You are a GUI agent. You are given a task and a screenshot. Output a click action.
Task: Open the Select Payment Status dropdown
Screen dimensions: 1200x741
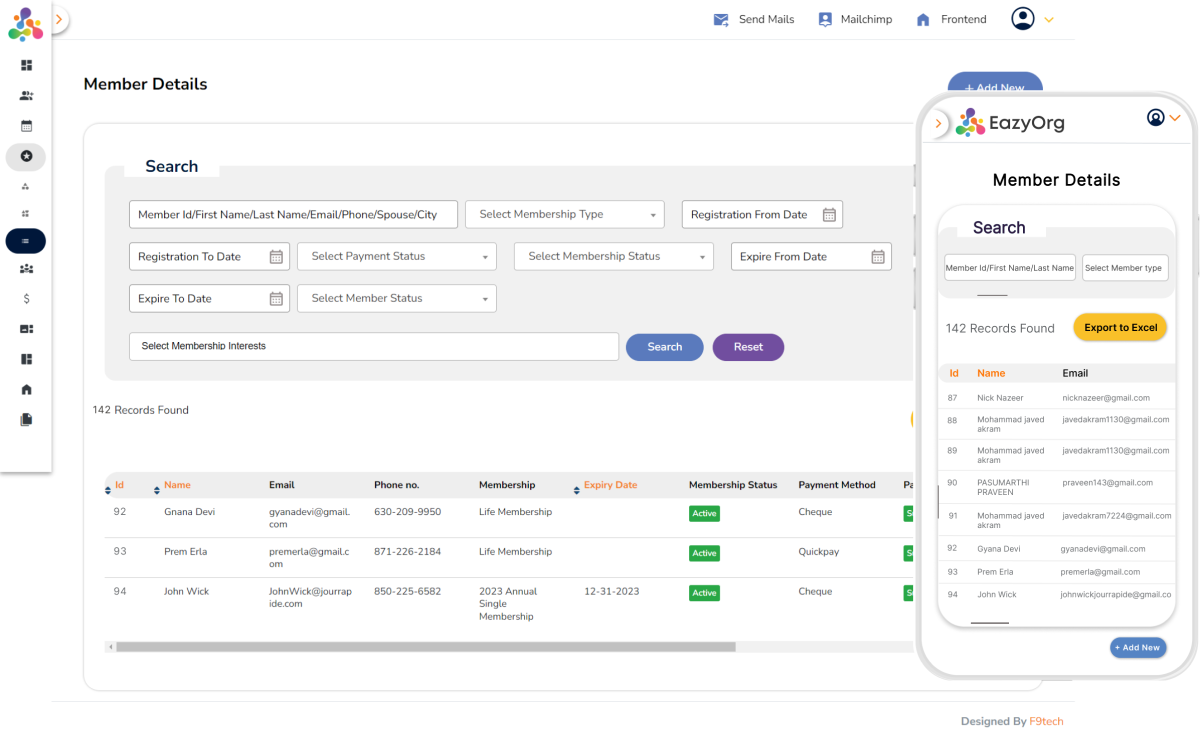pos(397,257)
